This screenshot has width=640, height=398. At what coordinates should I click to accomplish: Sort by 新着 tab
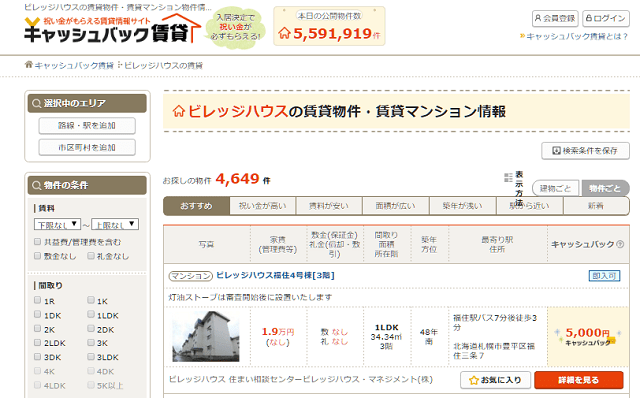coord(596,206)
